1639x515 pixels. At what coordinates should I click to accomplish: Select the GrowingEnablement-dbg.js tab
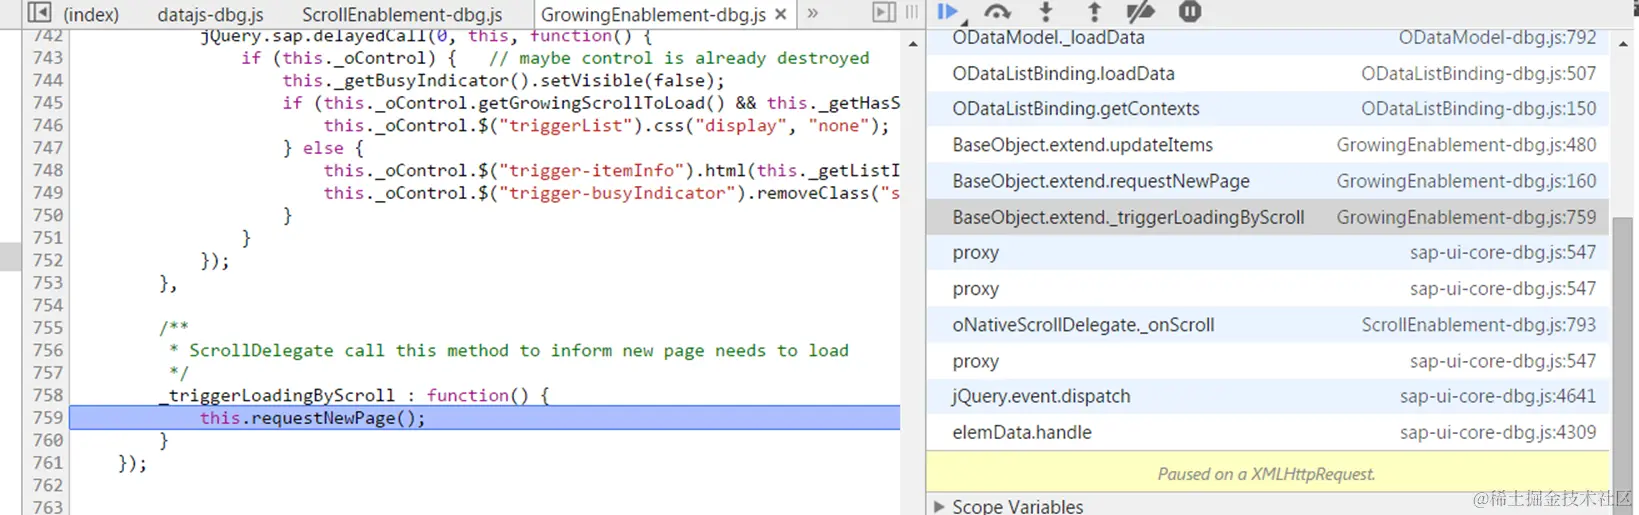click(653, 15)
